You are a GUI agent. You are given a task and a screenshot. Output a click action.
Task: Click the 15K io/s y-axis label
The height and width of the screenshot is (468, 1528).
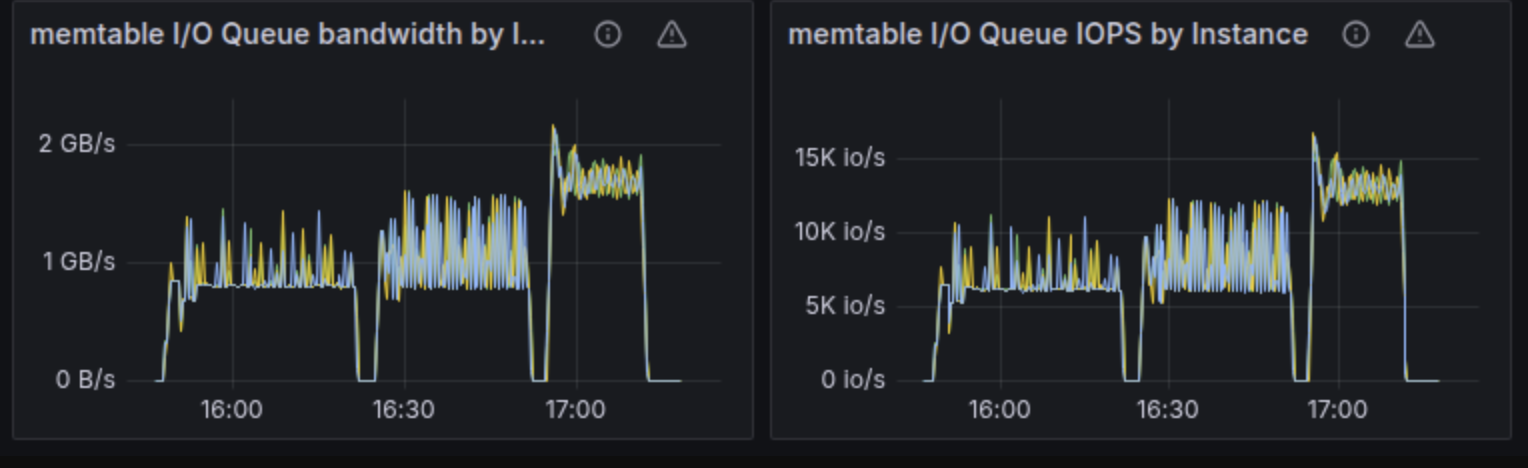pyautogui.click(x=839, y=158)
